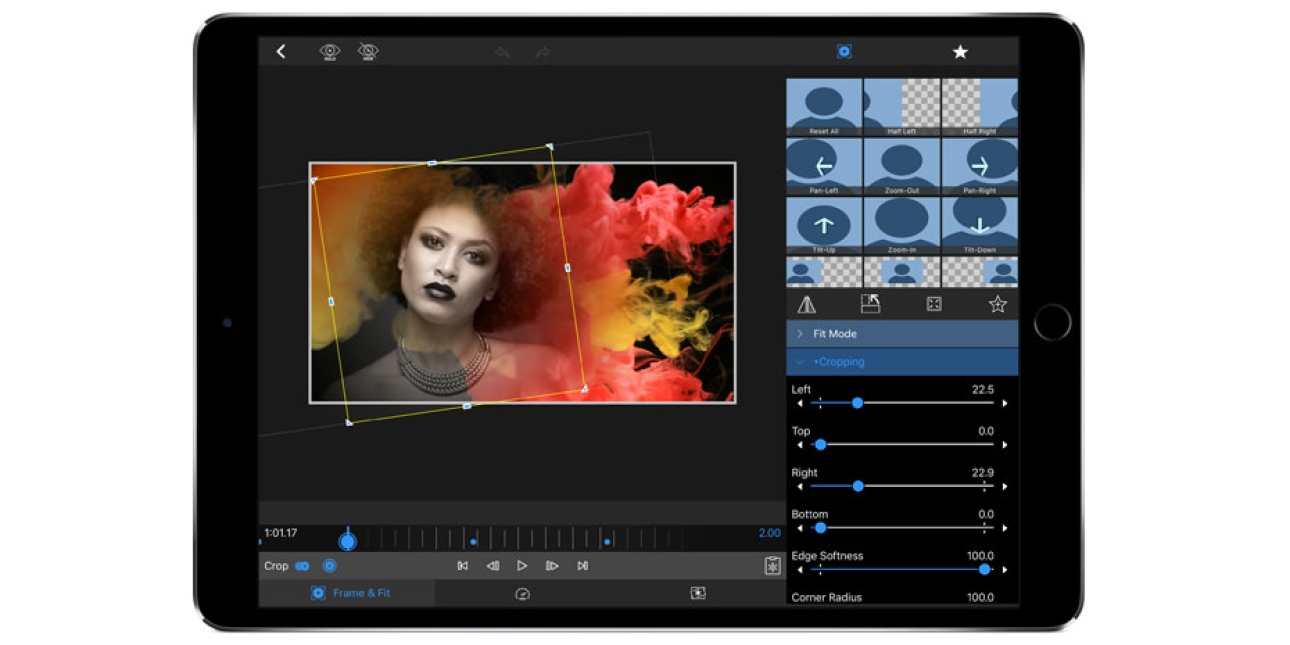This screenshot has width=1290, height=645.
Task: Open the star favorites presets tab
Action: point(959,52)
